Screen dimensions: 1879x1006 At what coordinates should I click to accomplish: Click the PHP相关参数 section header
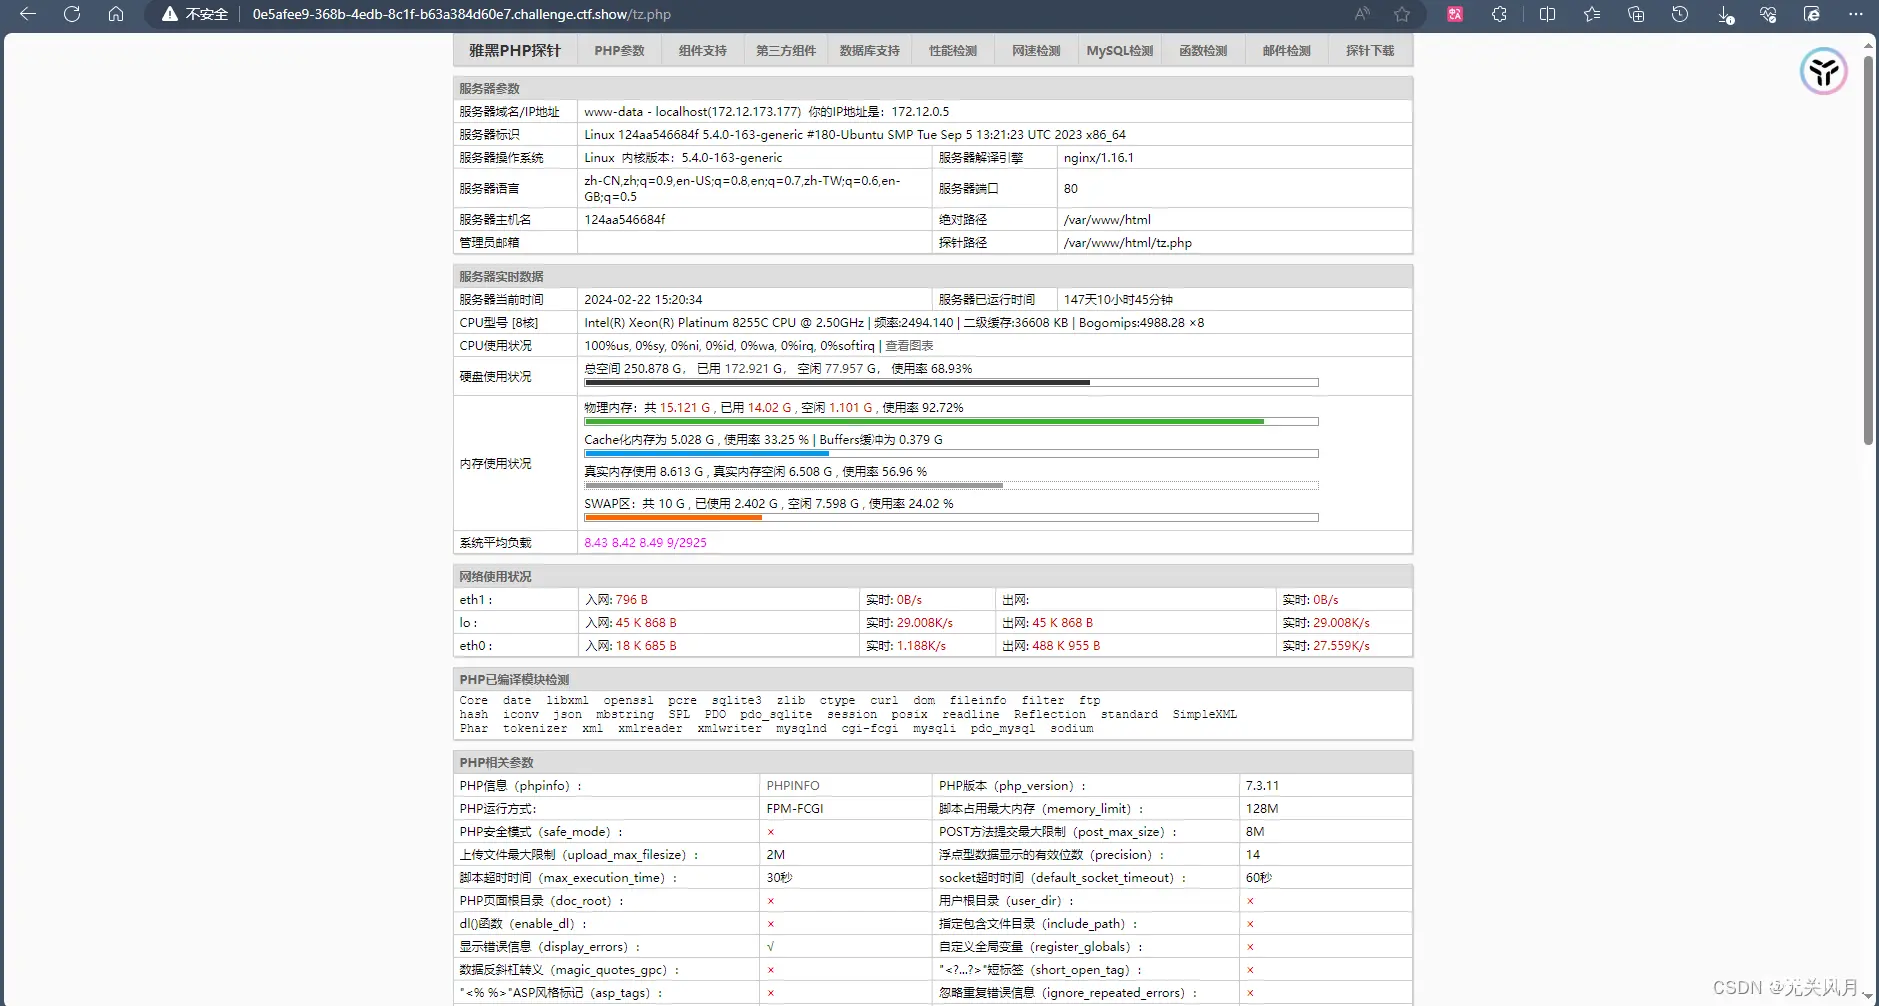pos(933,762)
